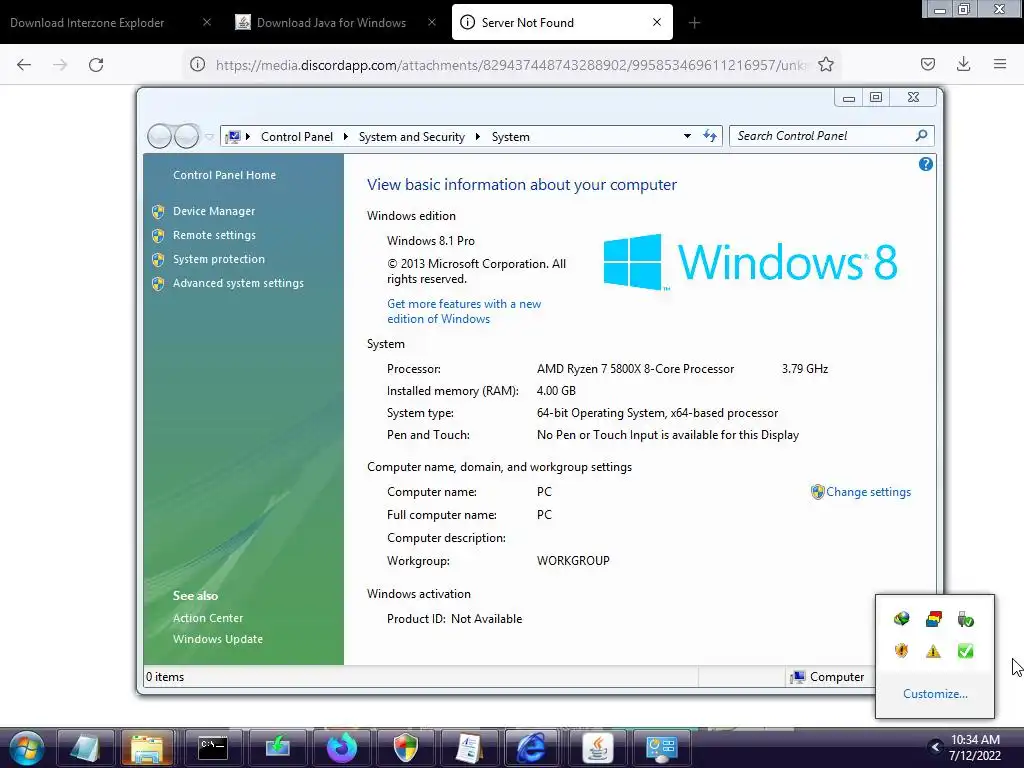This screenshot has height=768, width=1024.
Task: Go to Control Panel Home
Action: click(x=224, y=175)
